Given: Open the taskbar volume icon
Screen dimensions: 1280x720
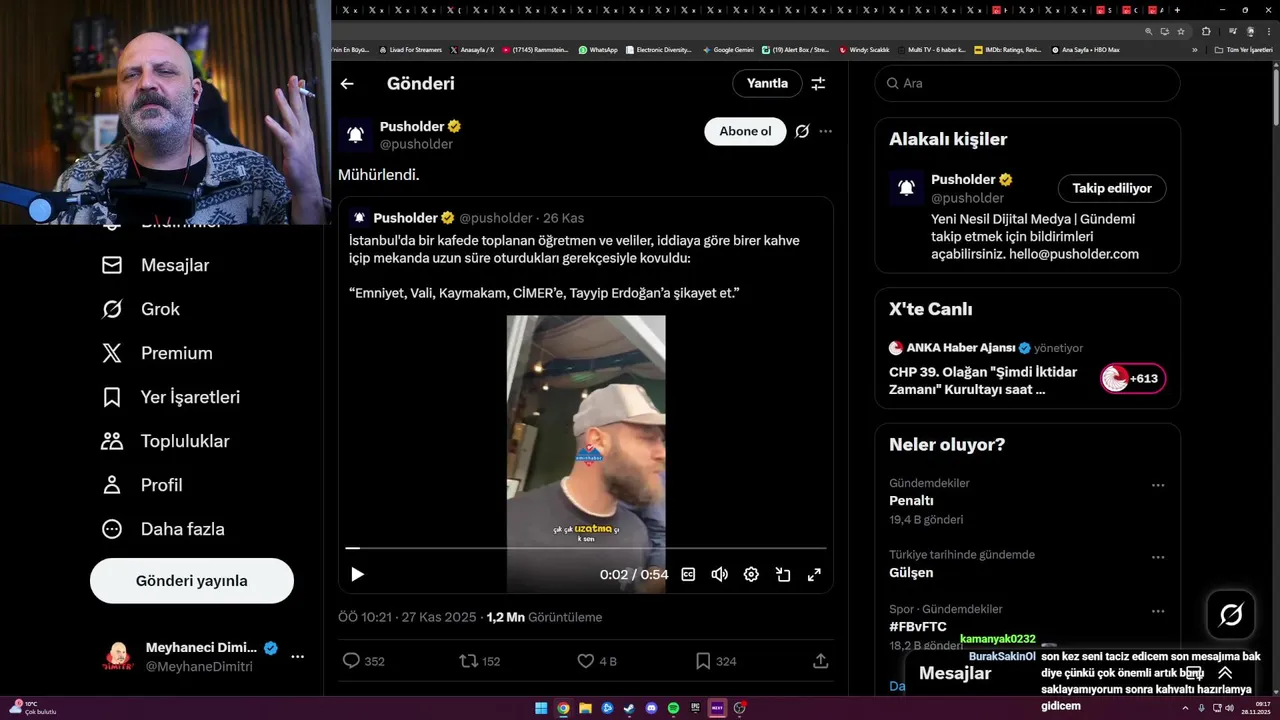Looking at the screenshot, I should point(1229,708).
